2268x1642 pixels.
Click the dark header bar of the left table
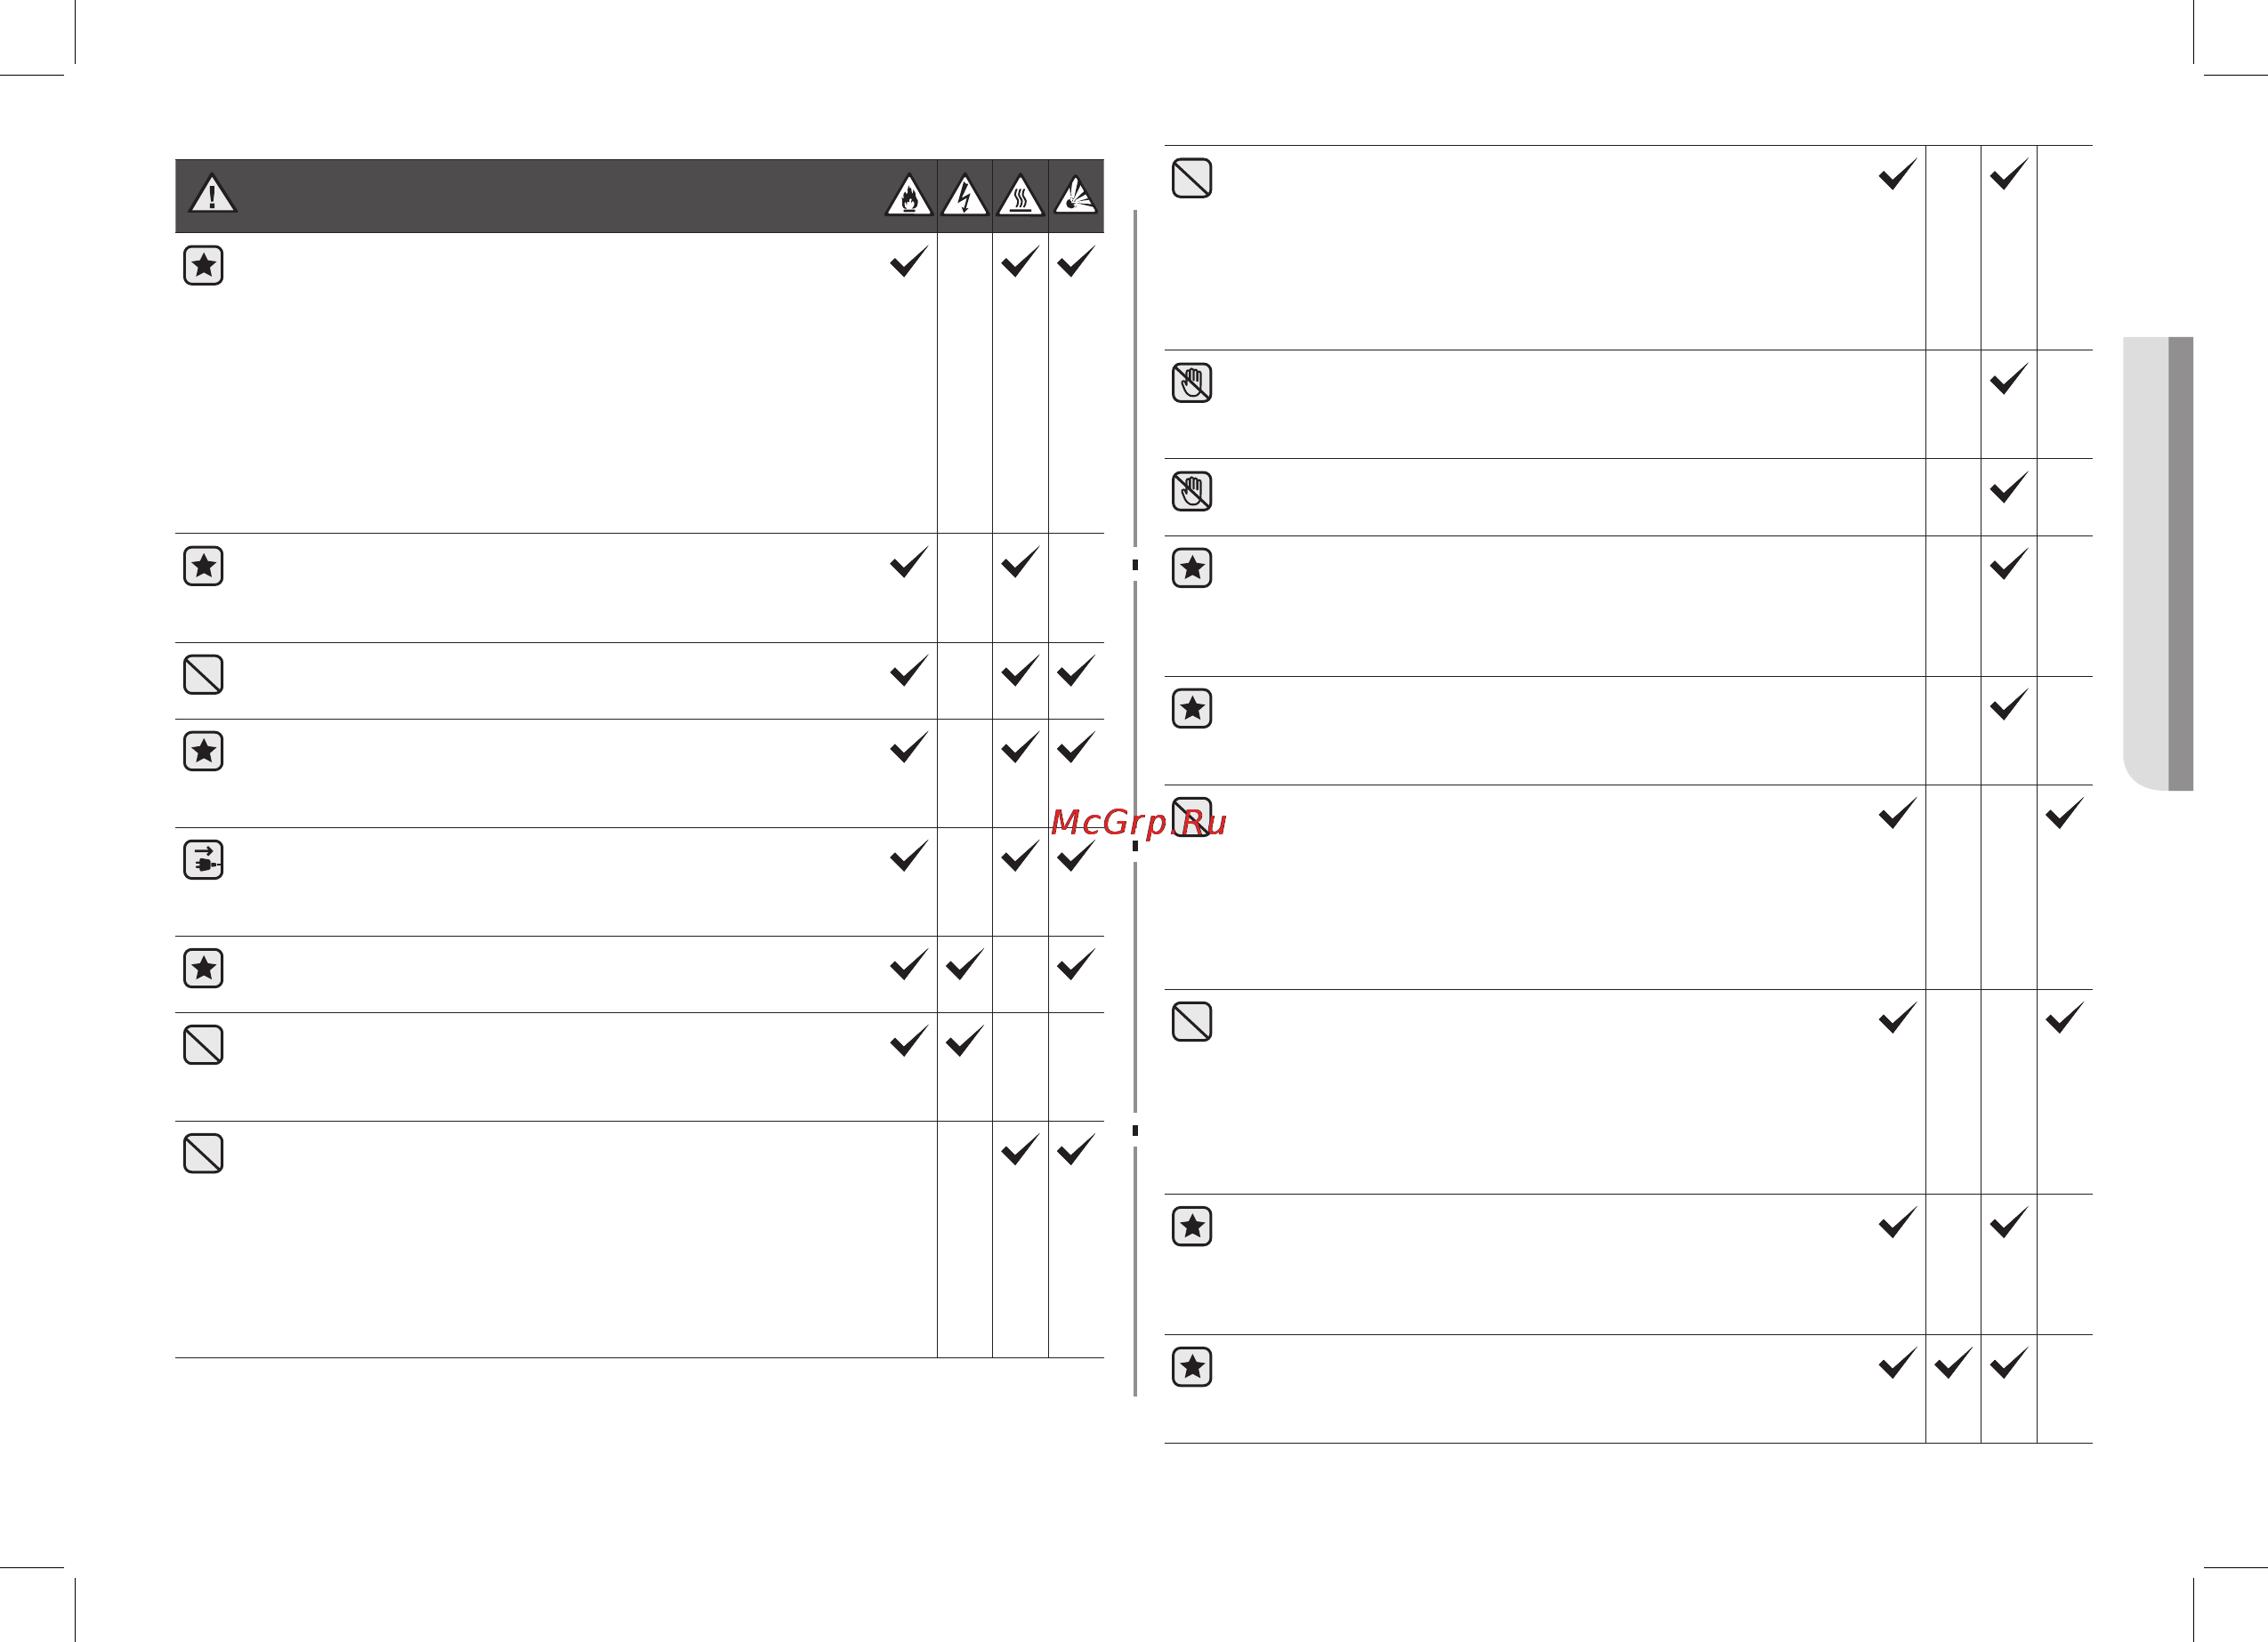click(x=639, y=196)
